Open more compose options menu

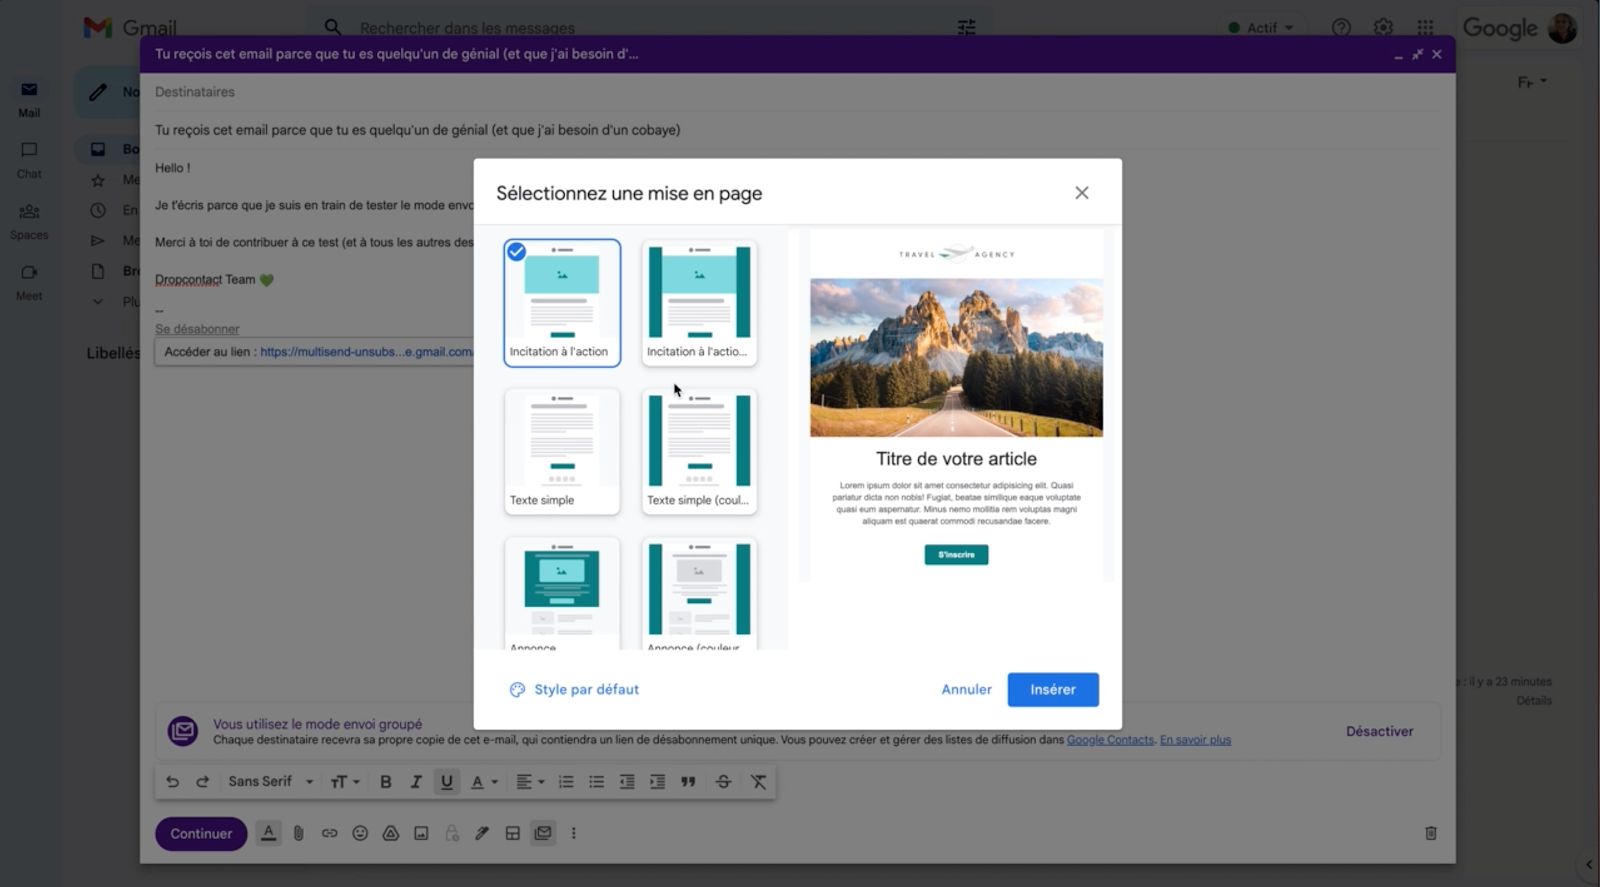[573, 833]
